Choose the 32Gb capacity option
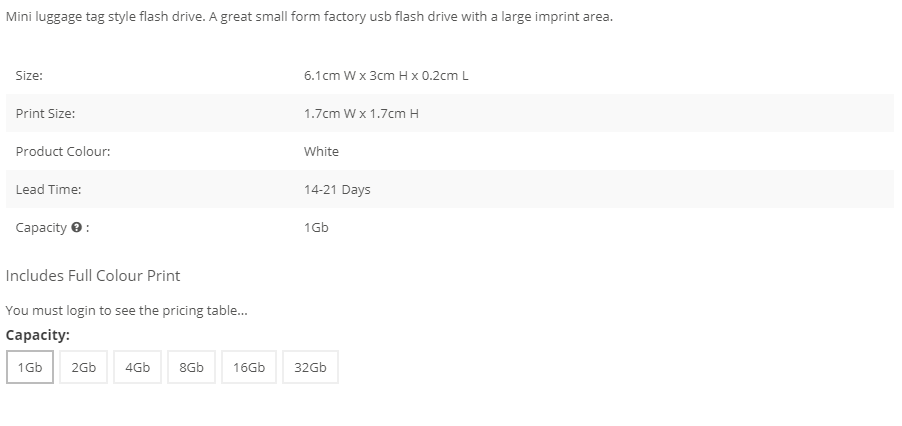Viewport: 902px width, 426px height. 311,367
